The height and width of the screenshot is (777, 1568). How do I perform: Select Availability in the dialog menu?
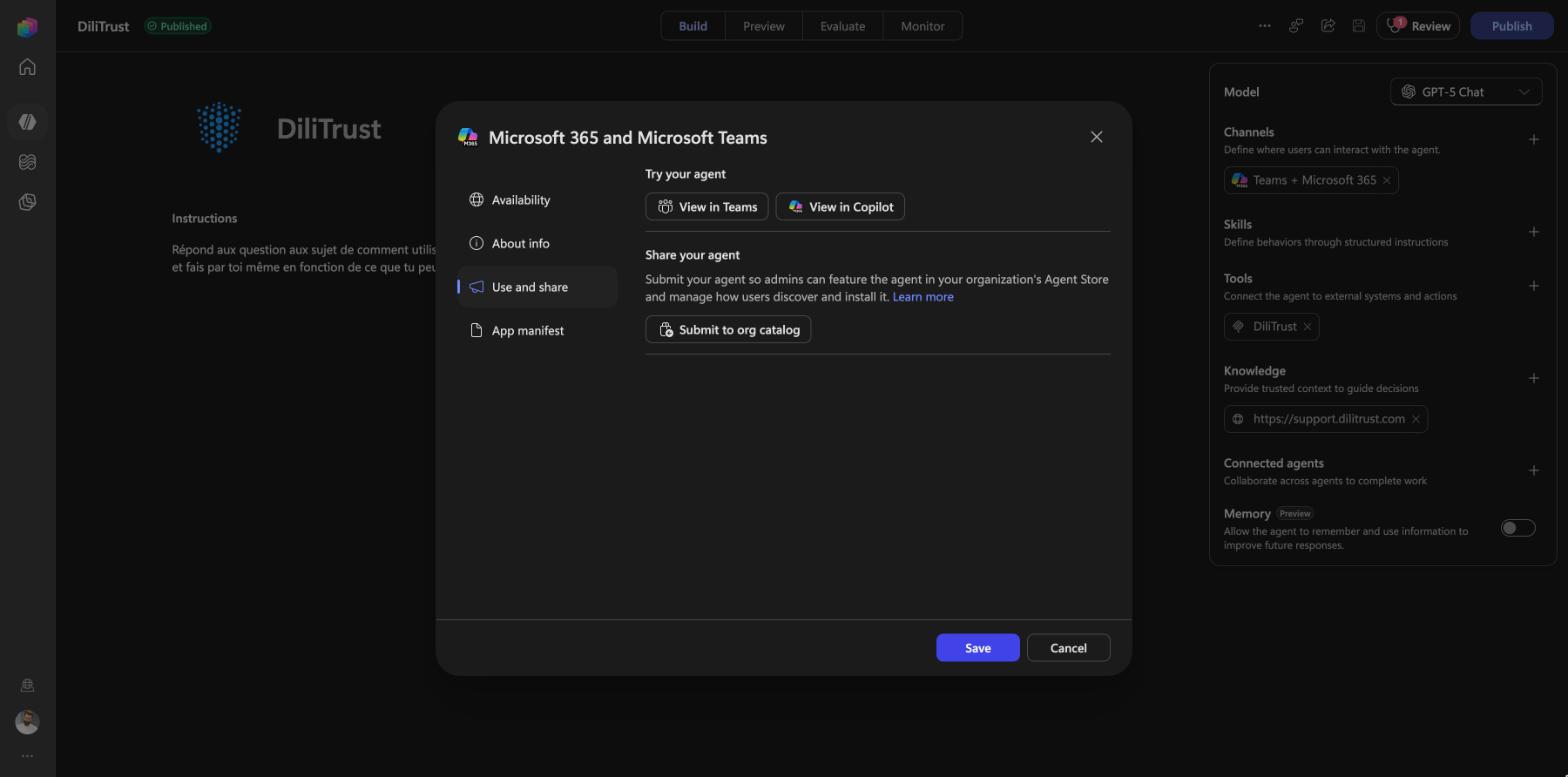(537, 200)
